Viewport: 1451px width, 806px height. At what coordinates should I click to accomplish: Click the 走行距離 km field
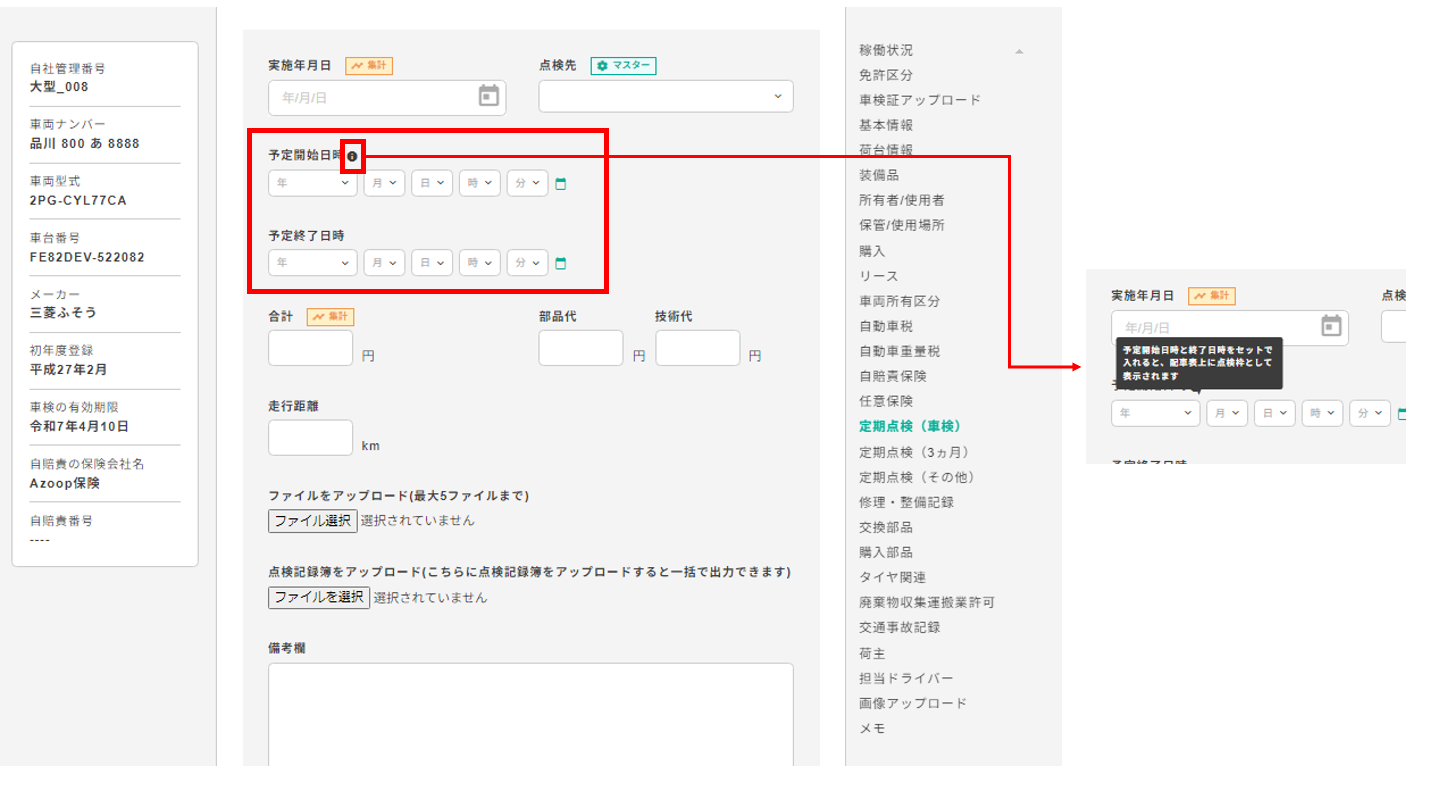tap(311, 437)
